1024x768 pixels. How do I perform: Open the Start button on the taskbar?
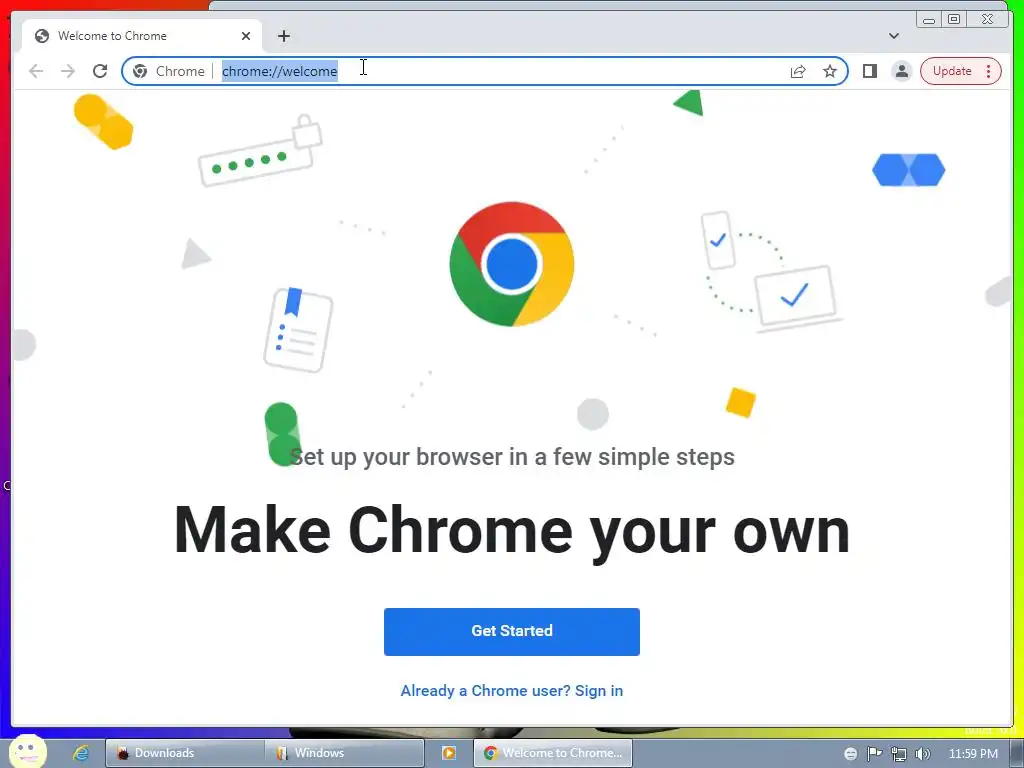(x=27, y=751)
